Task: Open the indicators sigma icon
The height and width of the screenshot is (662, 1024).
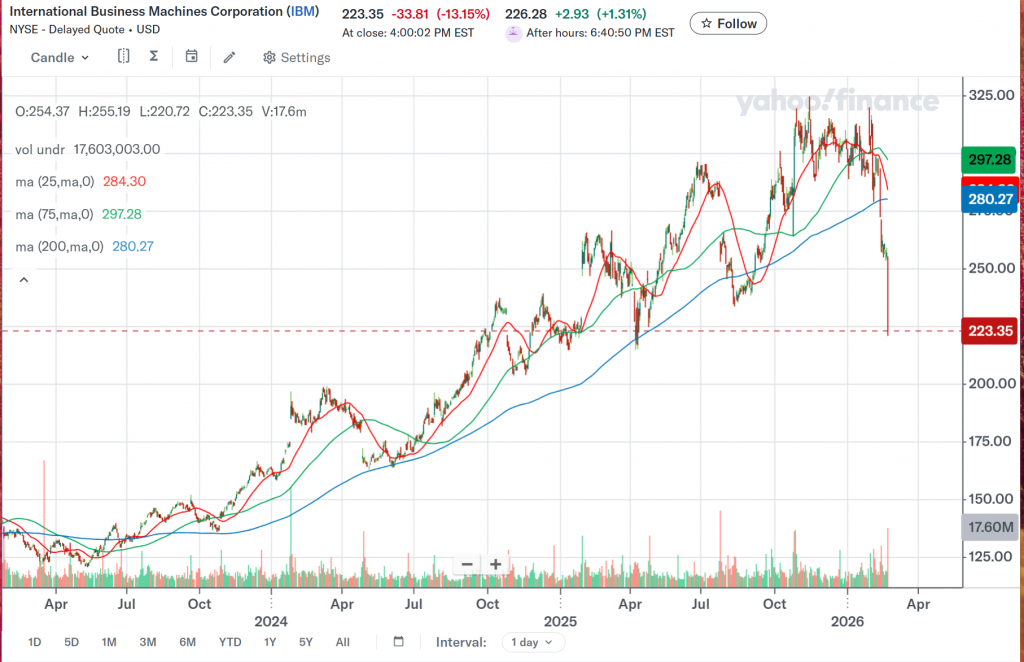Action: coord(153,57)
